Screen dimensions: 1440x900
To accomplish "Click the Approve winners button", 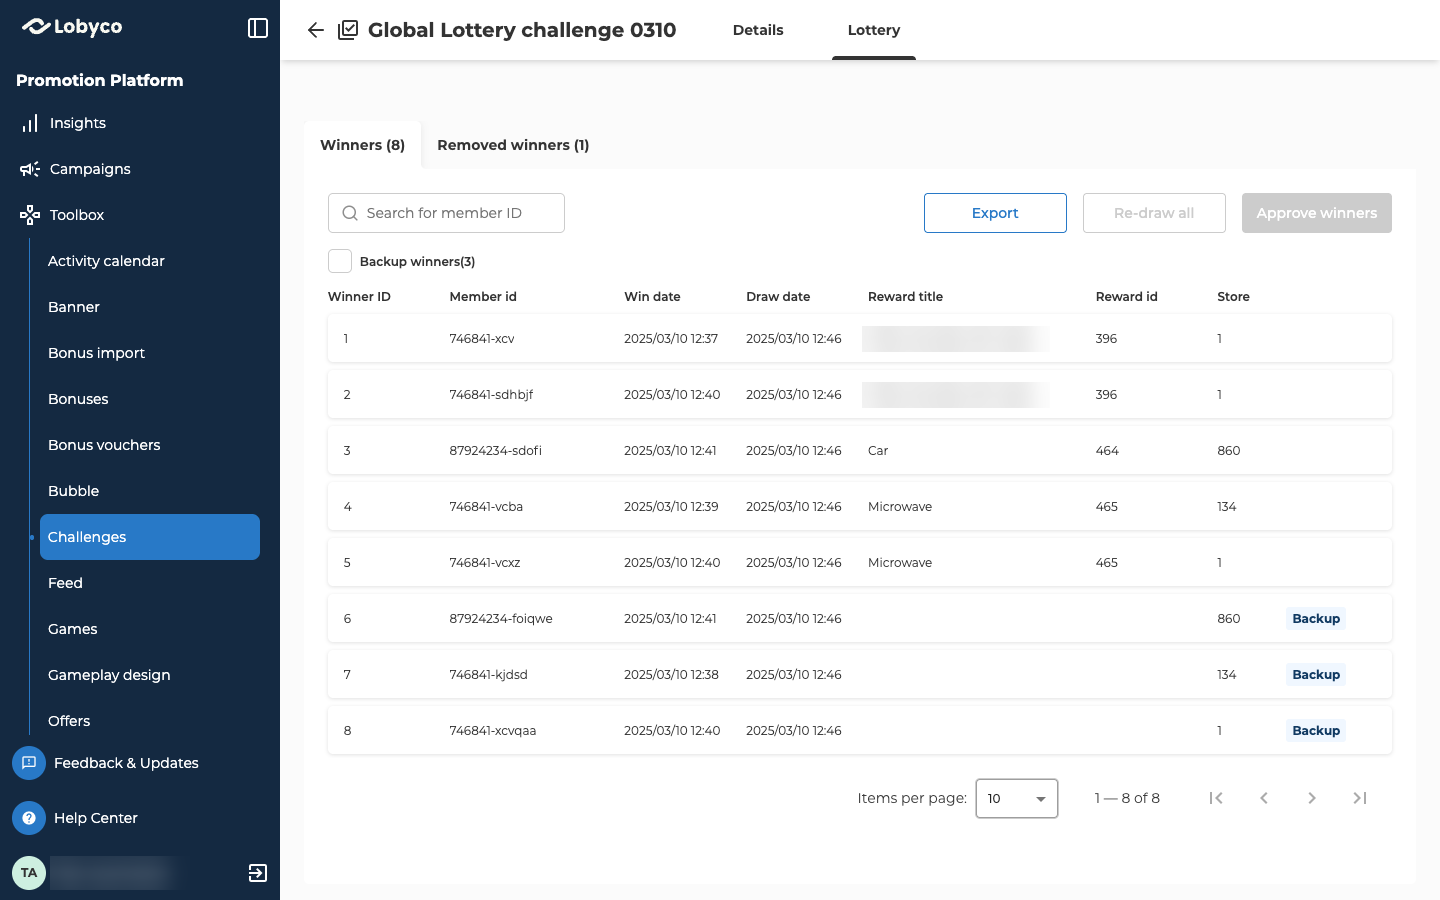I will coord(1317,213).
